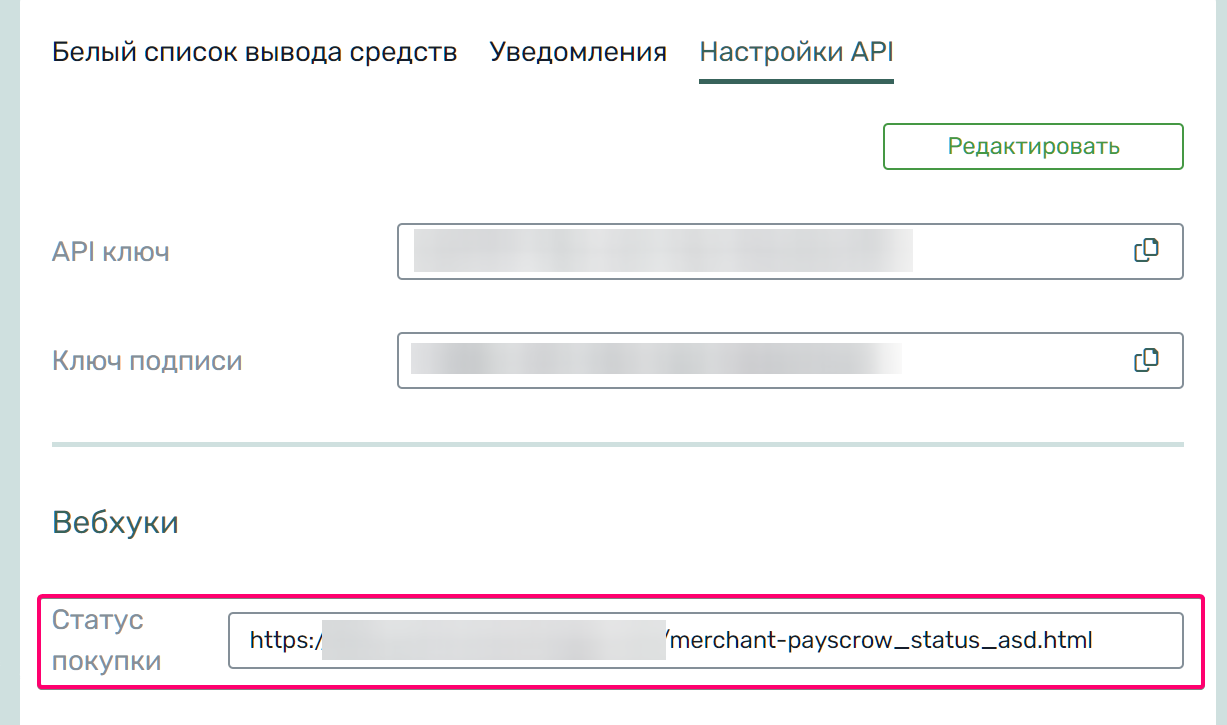Click the underline beneath Настройки API tab
1227x725 pixels.
(x=796, y=81)
